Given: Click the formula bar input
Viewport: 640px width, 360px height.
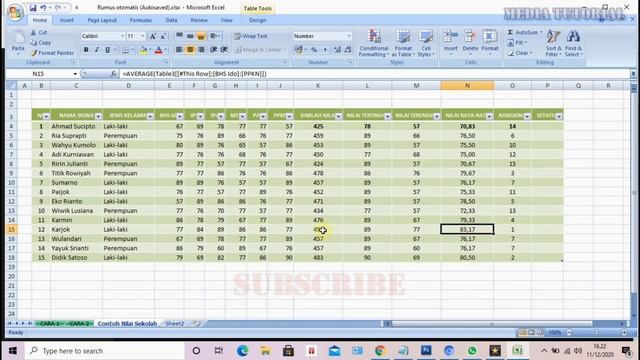Looking at the screenshot, I should coord(376,74).
